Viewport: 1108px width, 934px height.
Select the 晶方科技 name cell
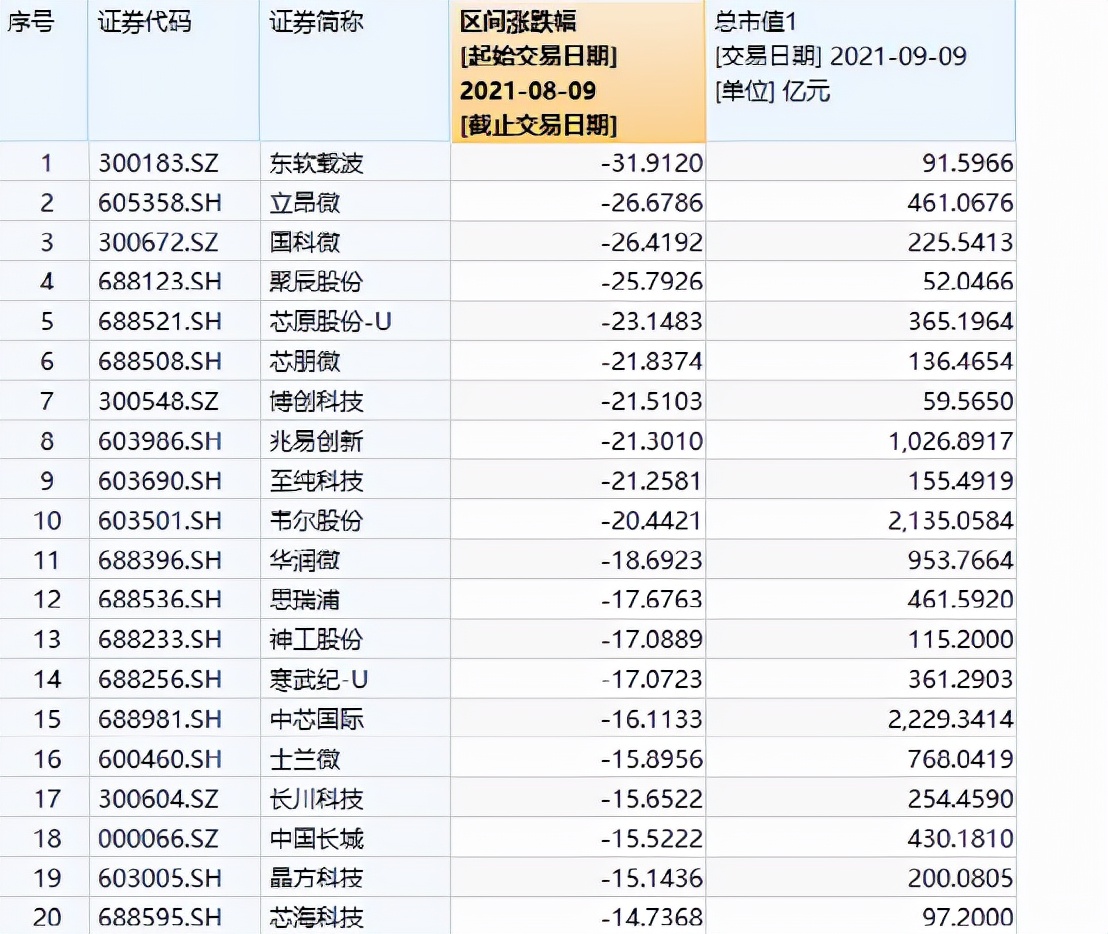coord(316,878)
